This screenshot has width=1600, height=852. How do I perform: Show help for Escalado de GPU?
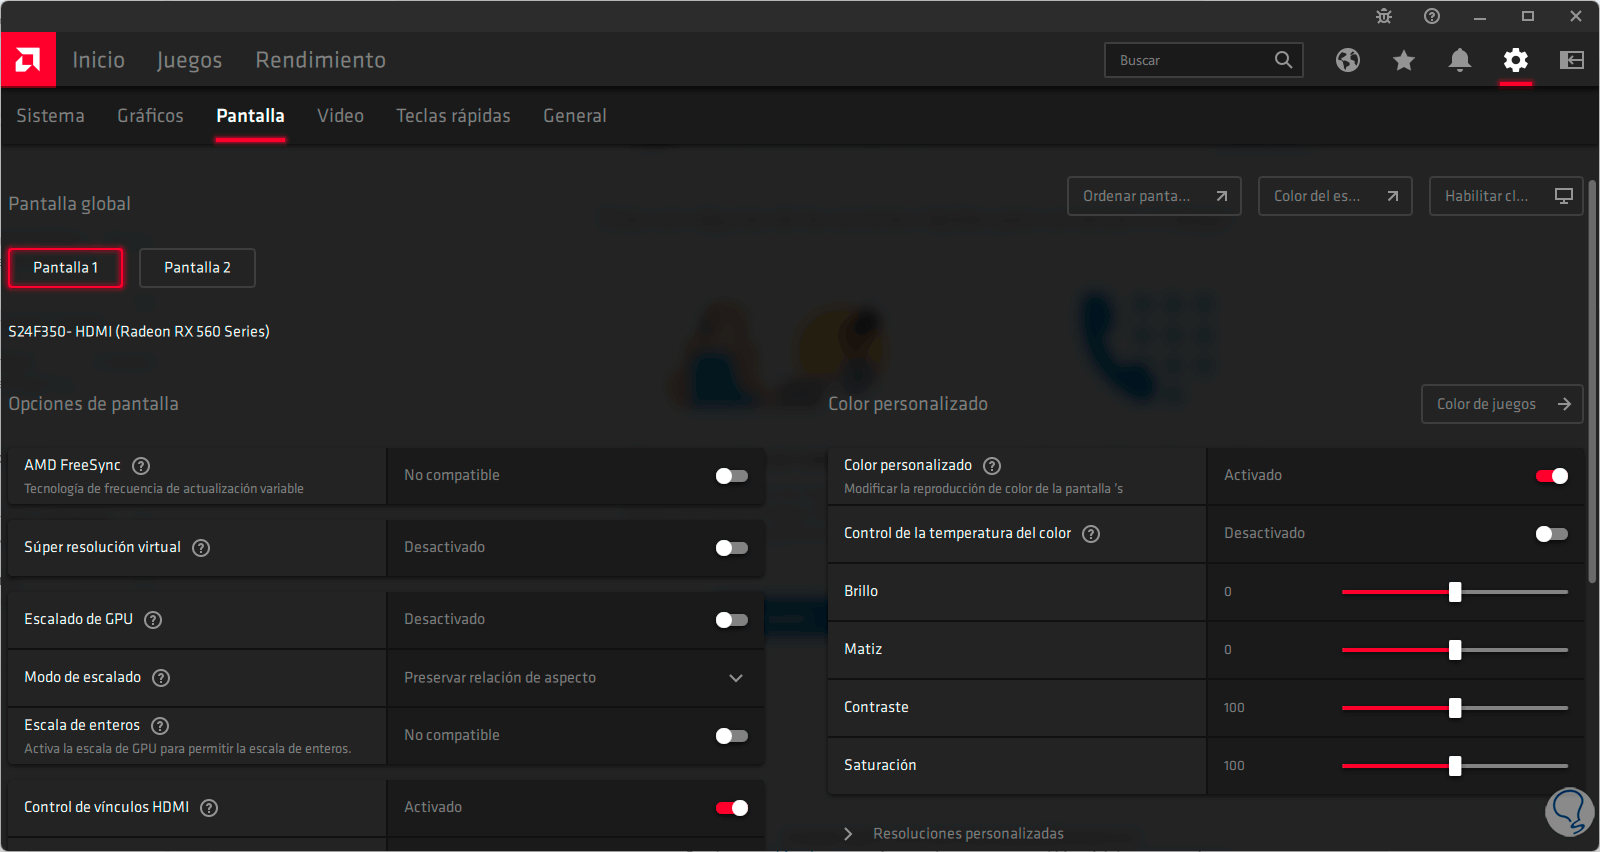[153, 619]
